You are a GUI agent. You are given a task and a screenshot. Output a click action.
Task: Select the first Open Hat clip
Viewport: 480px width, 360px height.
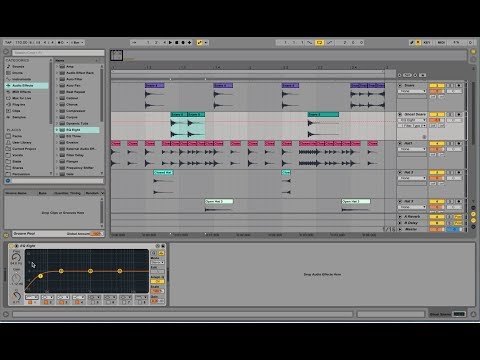219,201
